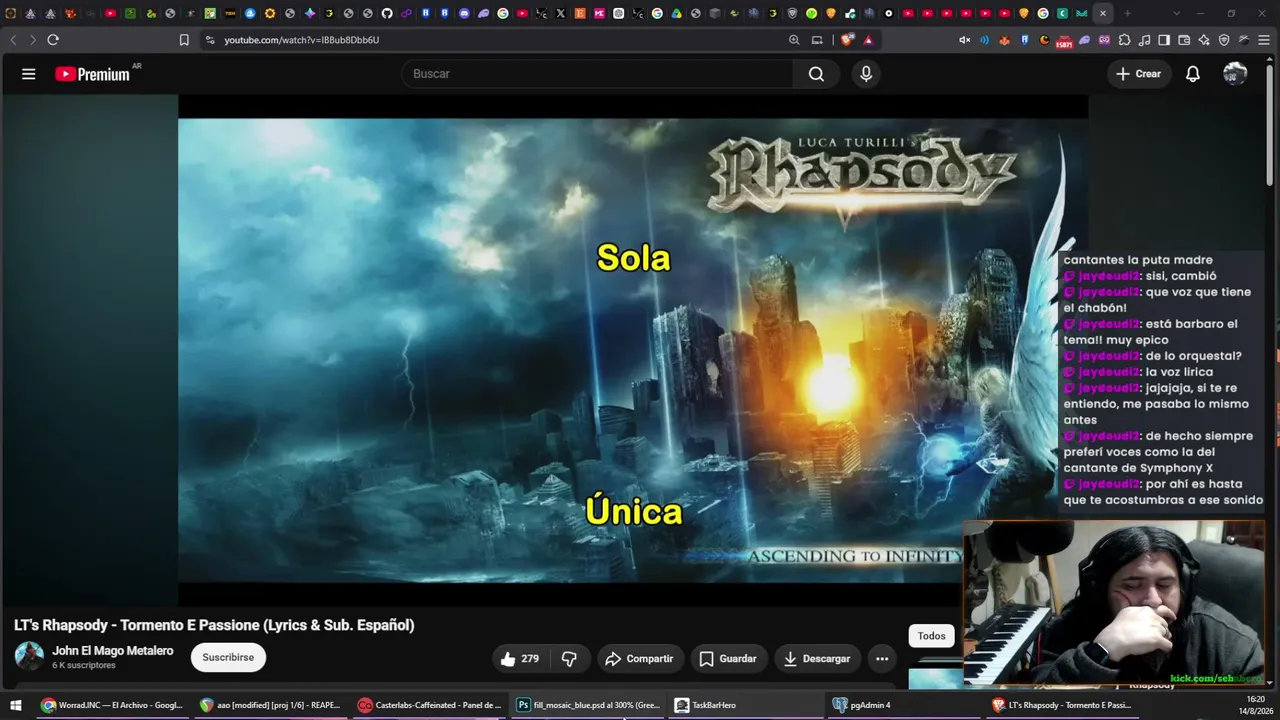The width and height of the screenshot is (1280, 720).
Task: Open Windows Start menu
Action: (15, 705)
